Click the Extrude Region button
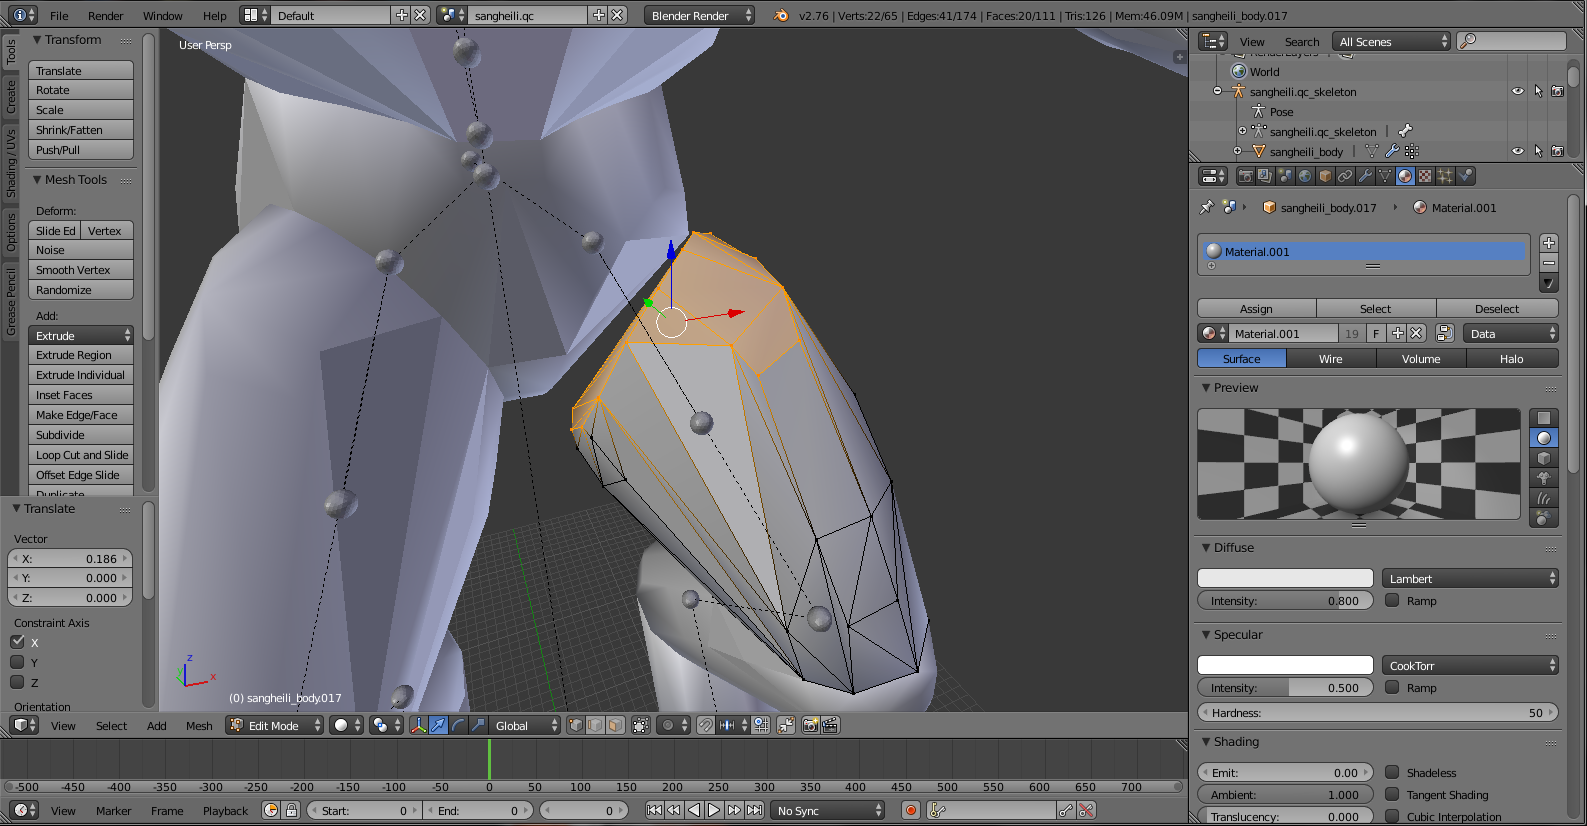Image resolution: width=1587 pixels, height=826 pixels. pos(80,355)
